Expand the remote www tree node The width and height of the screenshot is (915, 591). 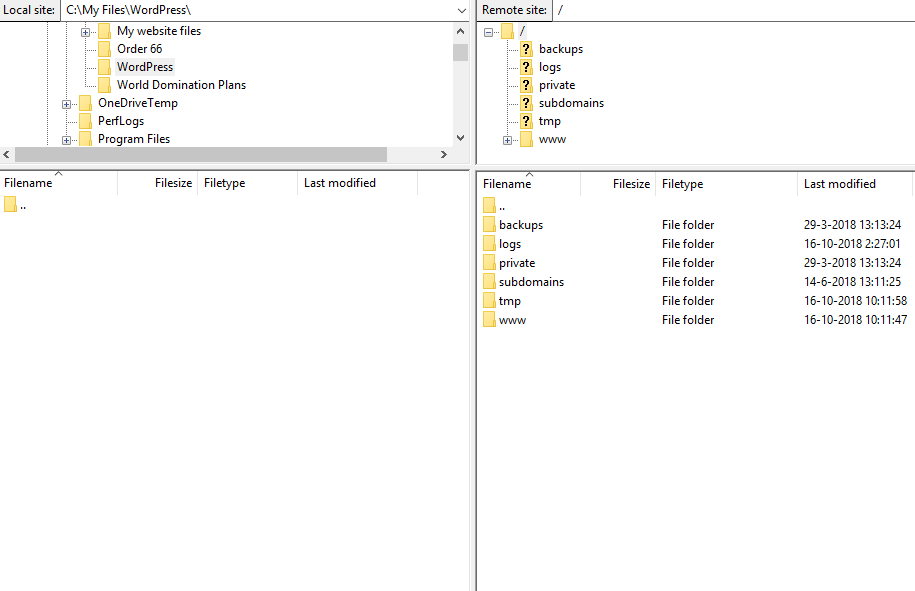[507, 140]
